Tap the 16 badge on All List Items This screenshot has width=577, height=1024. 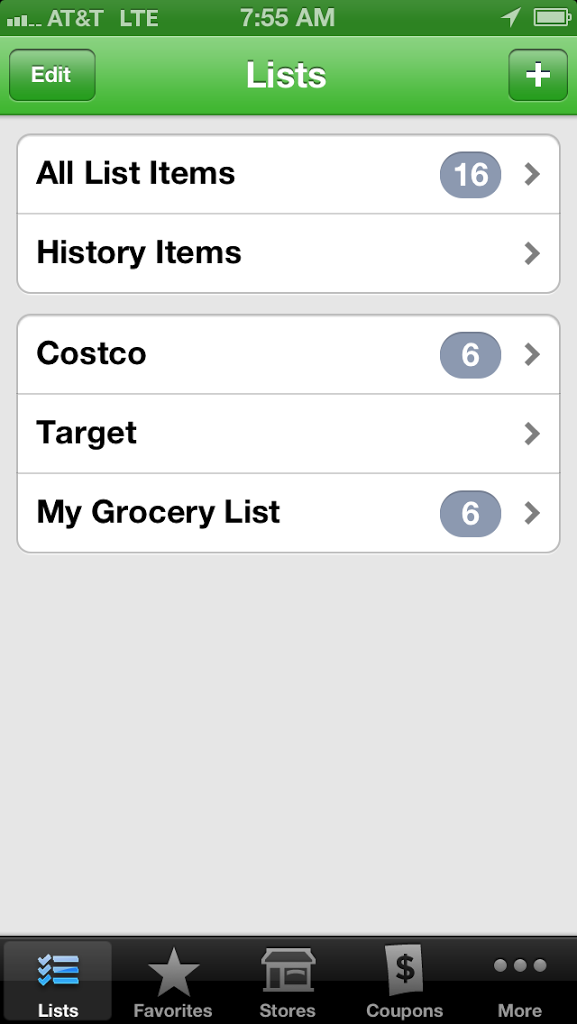coord(471,174)
